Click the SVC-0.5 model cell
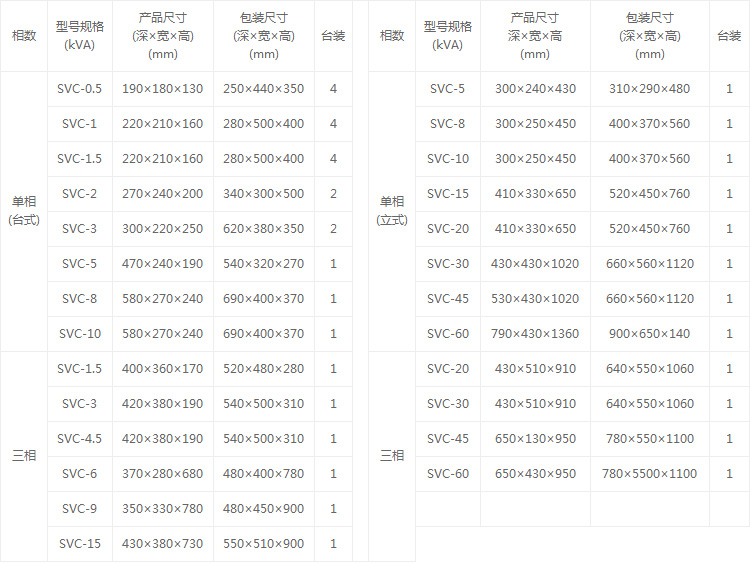 click(x=79, y=89)
